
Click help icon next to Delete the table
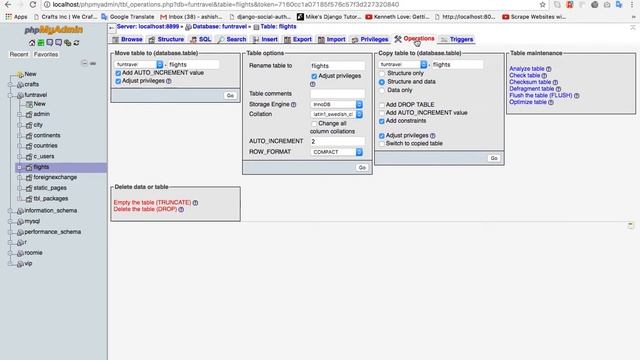181,209
